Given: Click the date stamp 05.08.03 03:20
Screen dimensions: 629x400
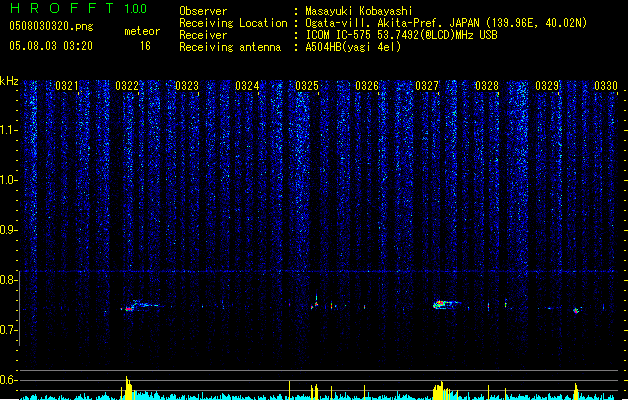Looking at the screenshot, I should [x=51, y=46].
